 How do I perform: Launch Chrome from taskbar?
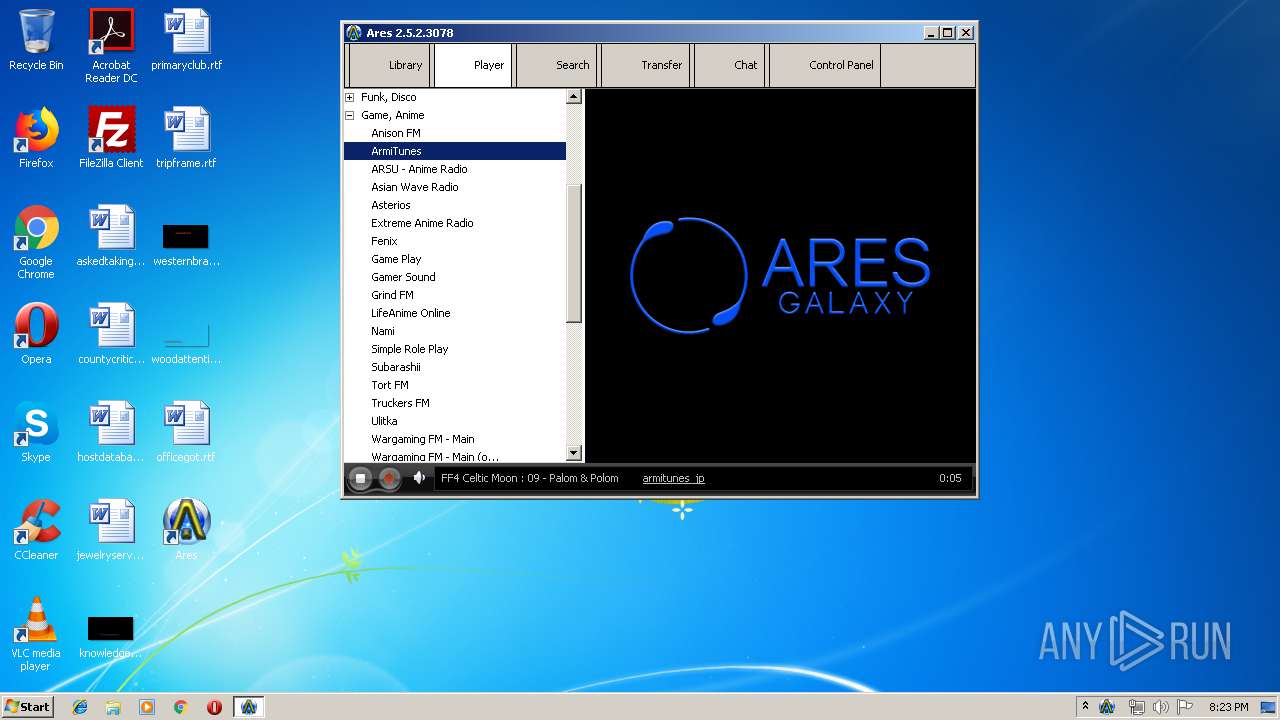pos(181,706)
